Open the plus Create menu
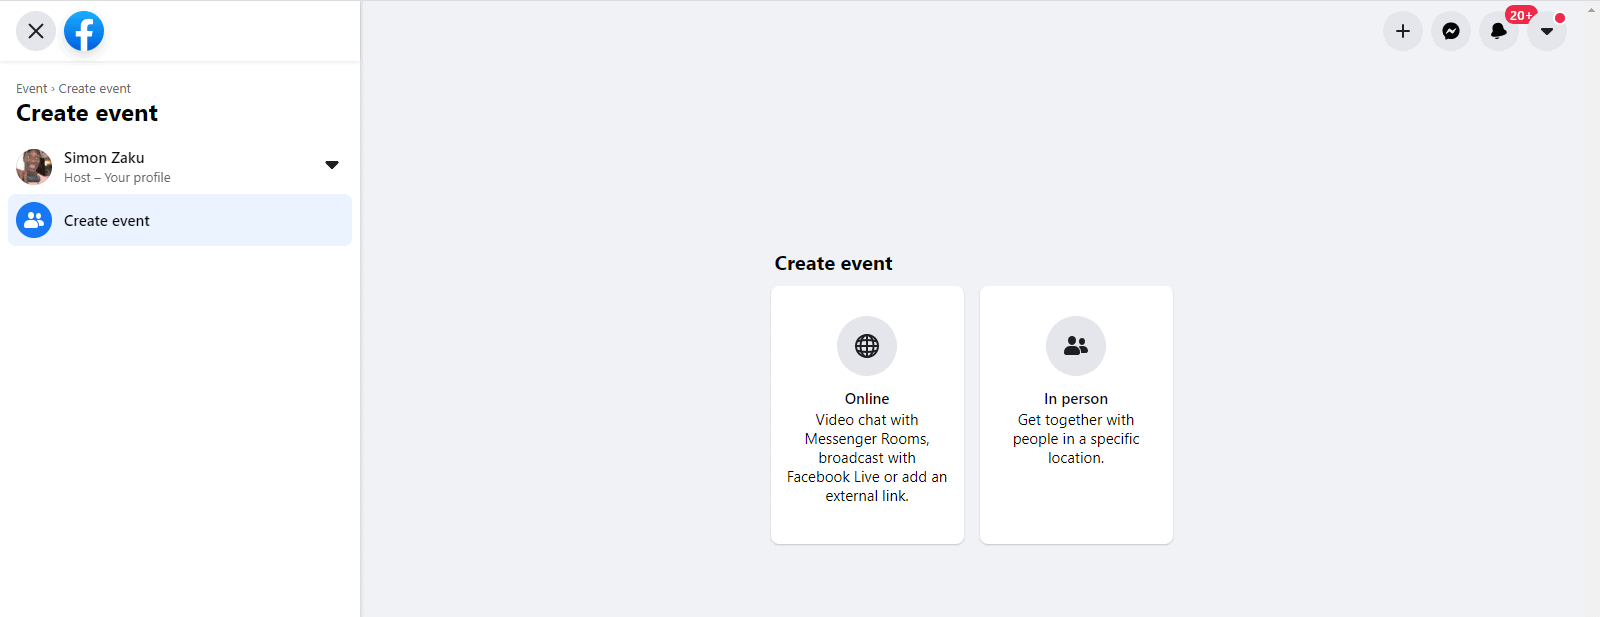The height and width of the screenshot is (617, 1600). 1403,31
